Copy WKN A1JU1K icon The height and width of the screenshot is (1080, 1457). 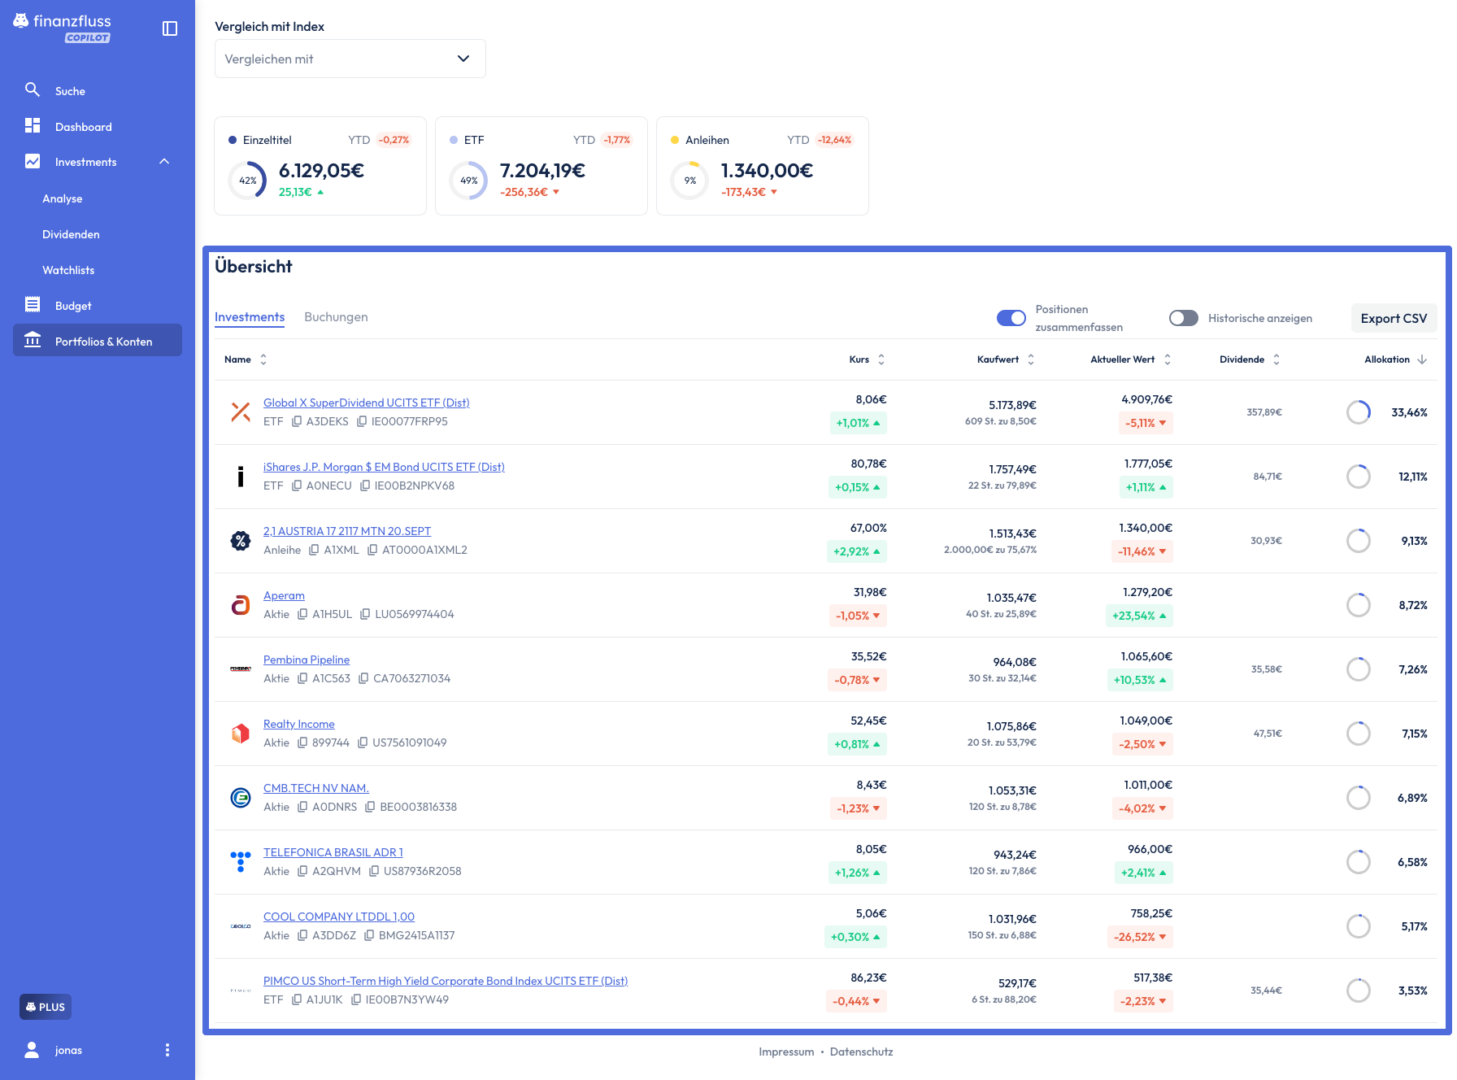(297, 1000)
